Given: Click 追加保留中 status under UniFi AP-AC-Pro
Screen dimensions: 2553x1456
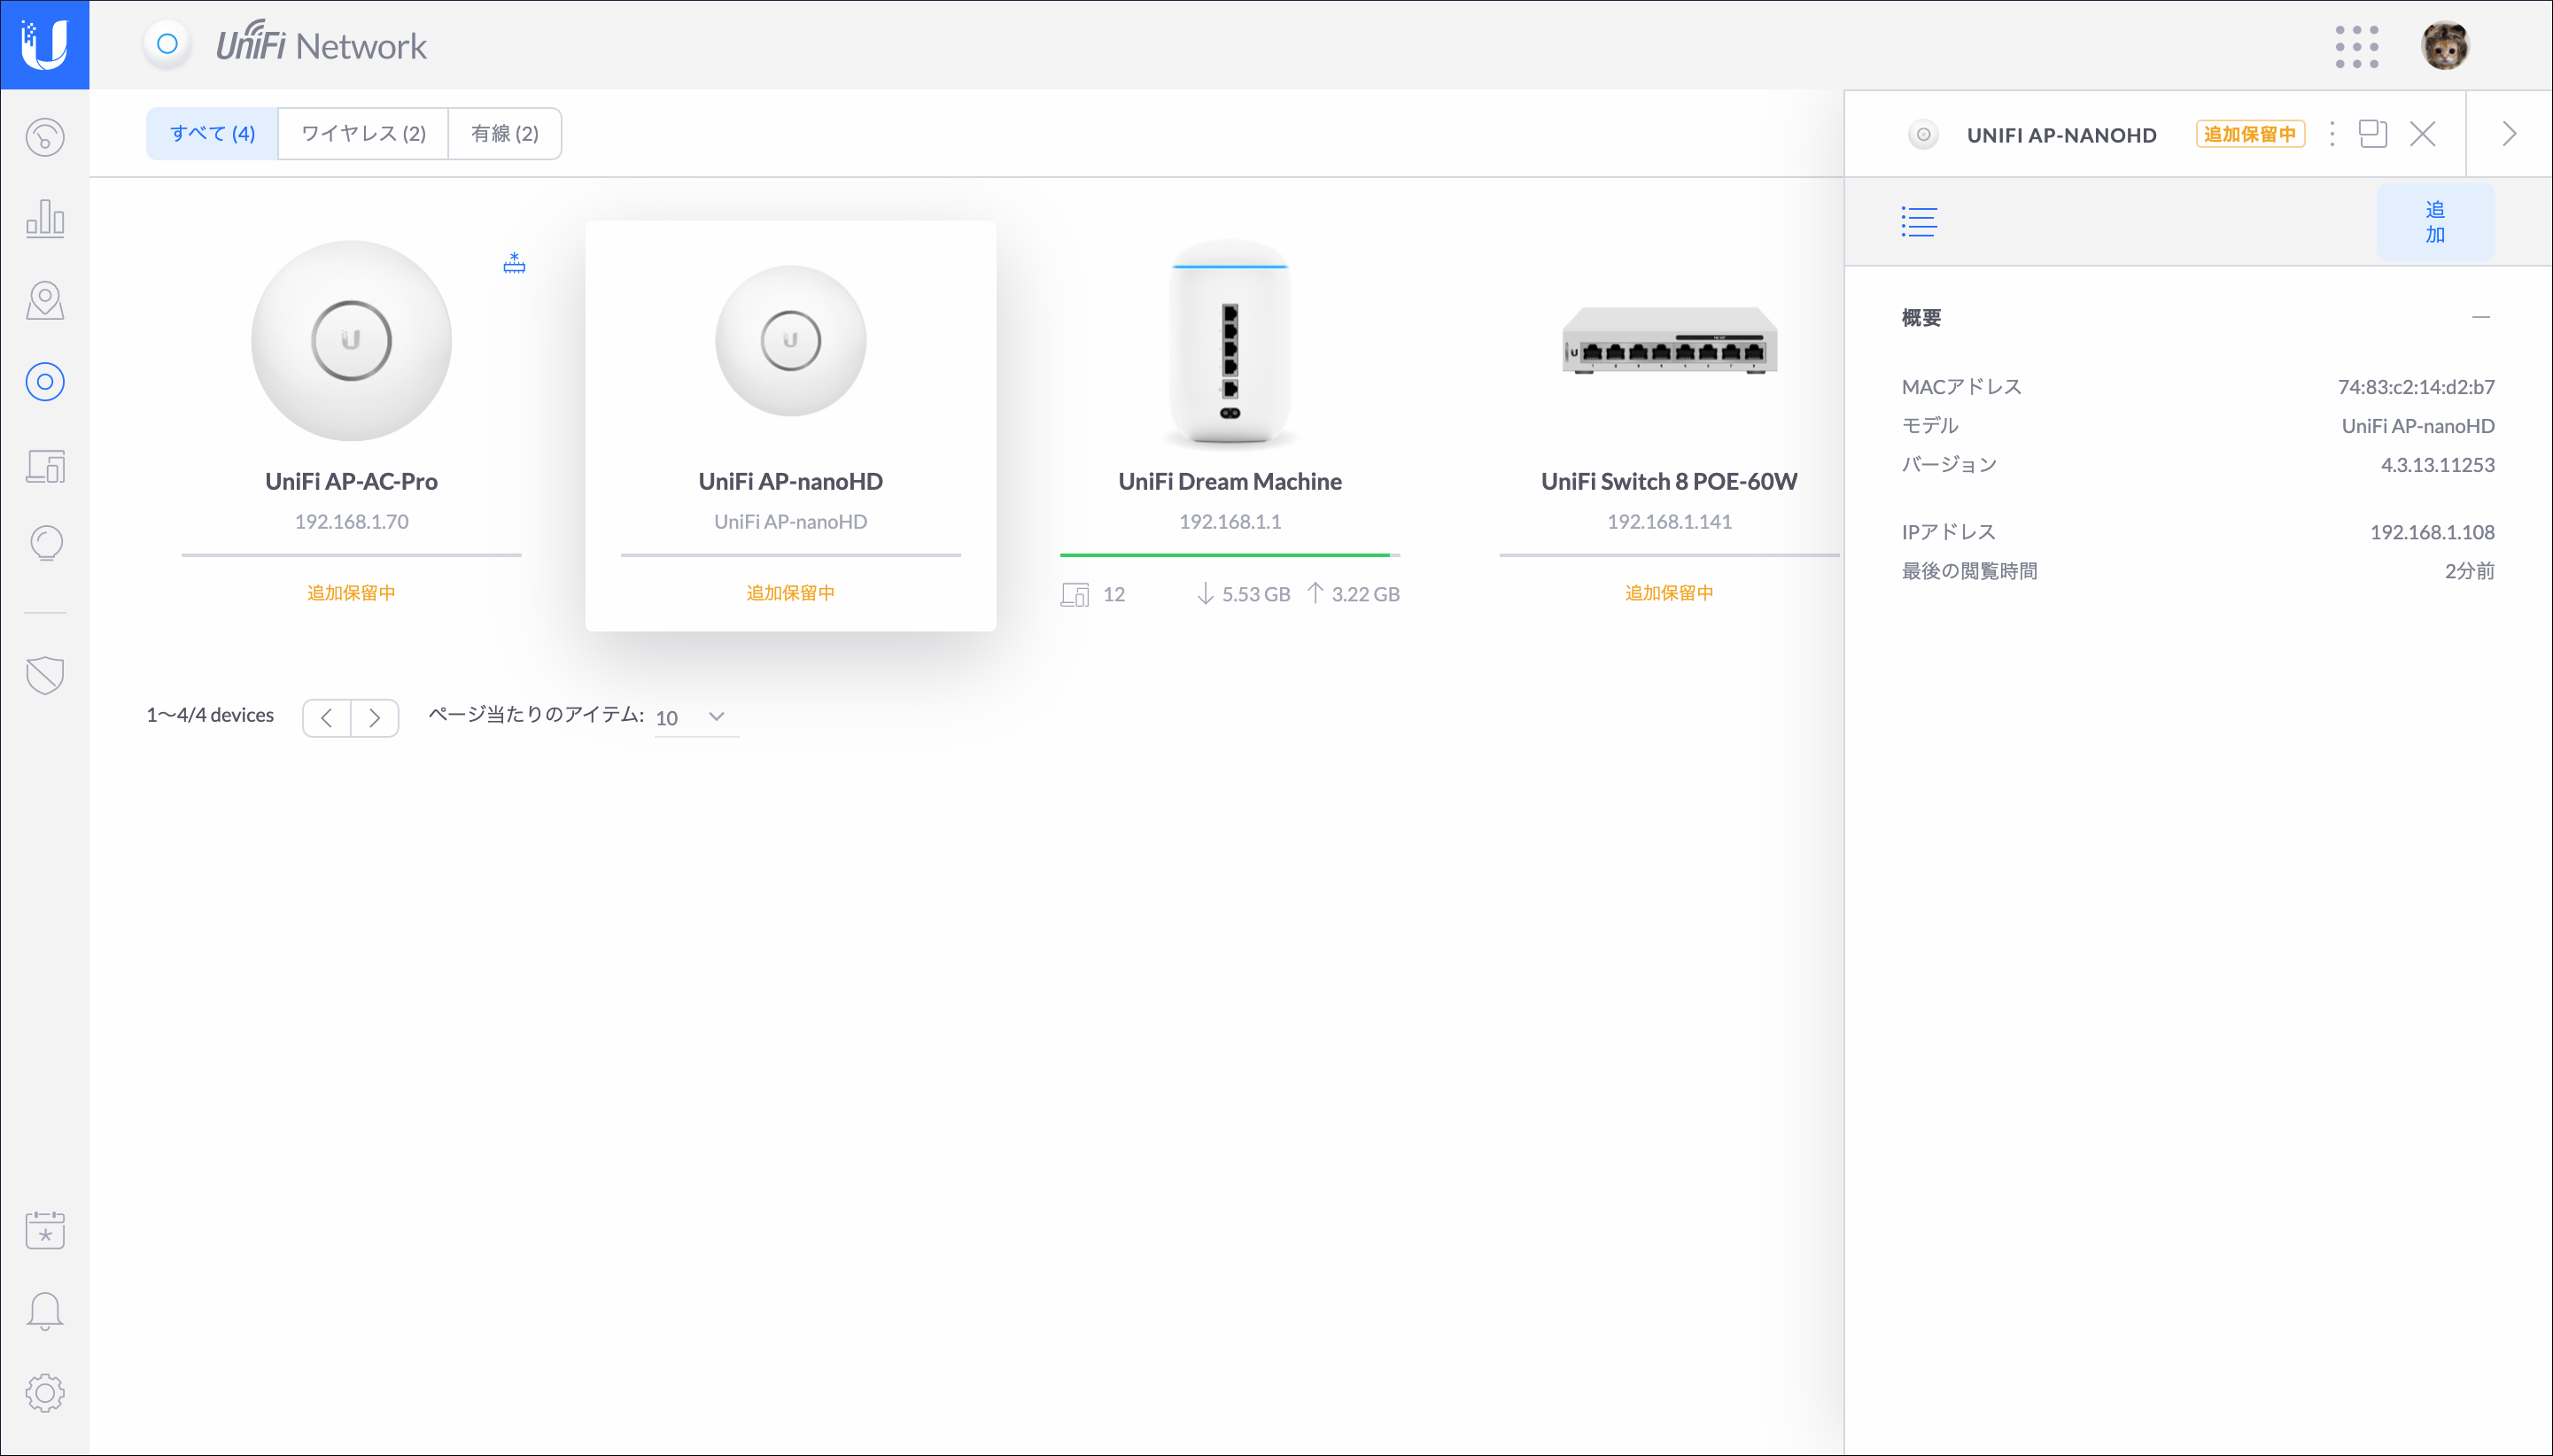Looking at the screenshot, I should click(x=351, y=593).
